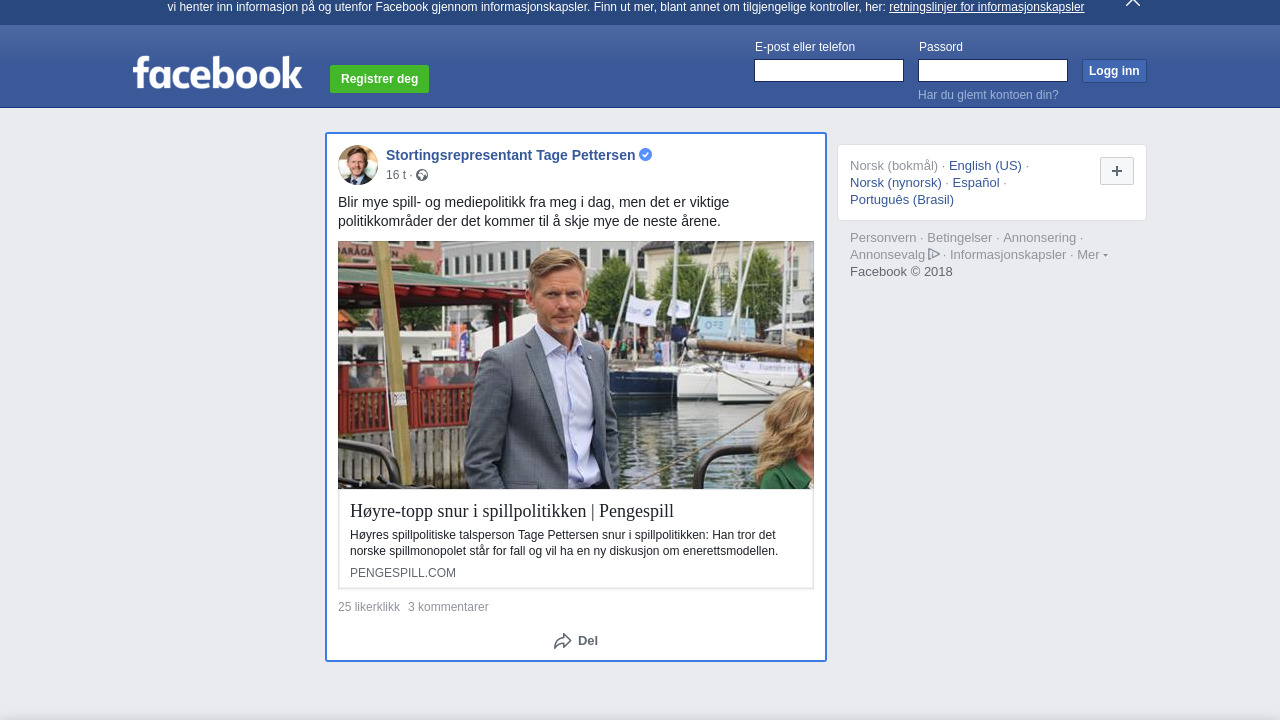Click the post text about spill- og mediepolitikk
Image resolution: width=1280 pixels, height=720 pixels.
click(x=534, y=211)
